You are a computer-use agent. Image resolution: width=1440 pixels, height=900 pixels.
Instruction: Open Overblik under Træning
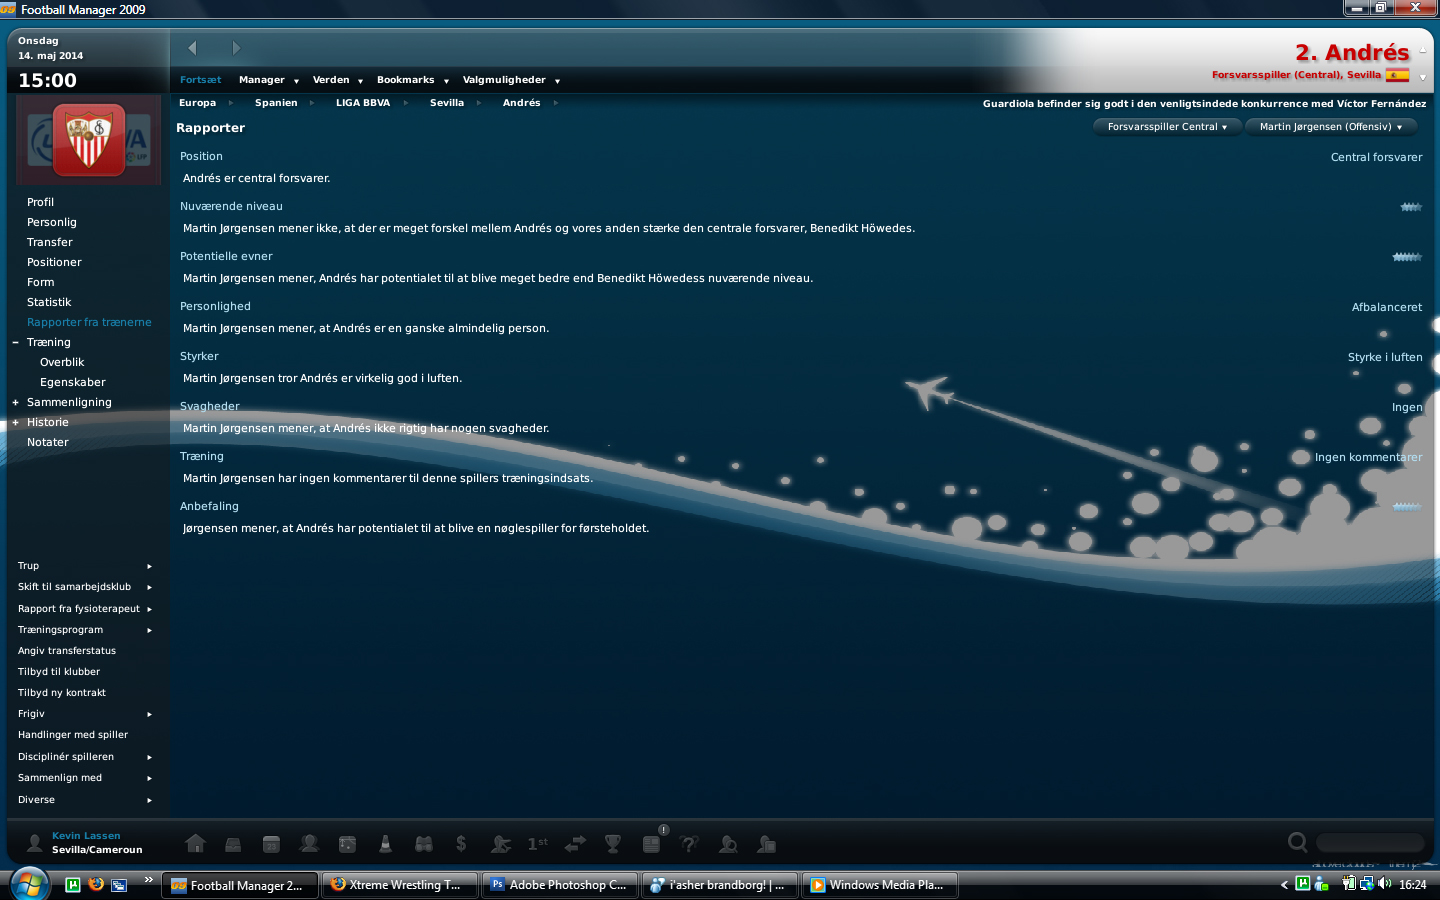tap(62, 362)
